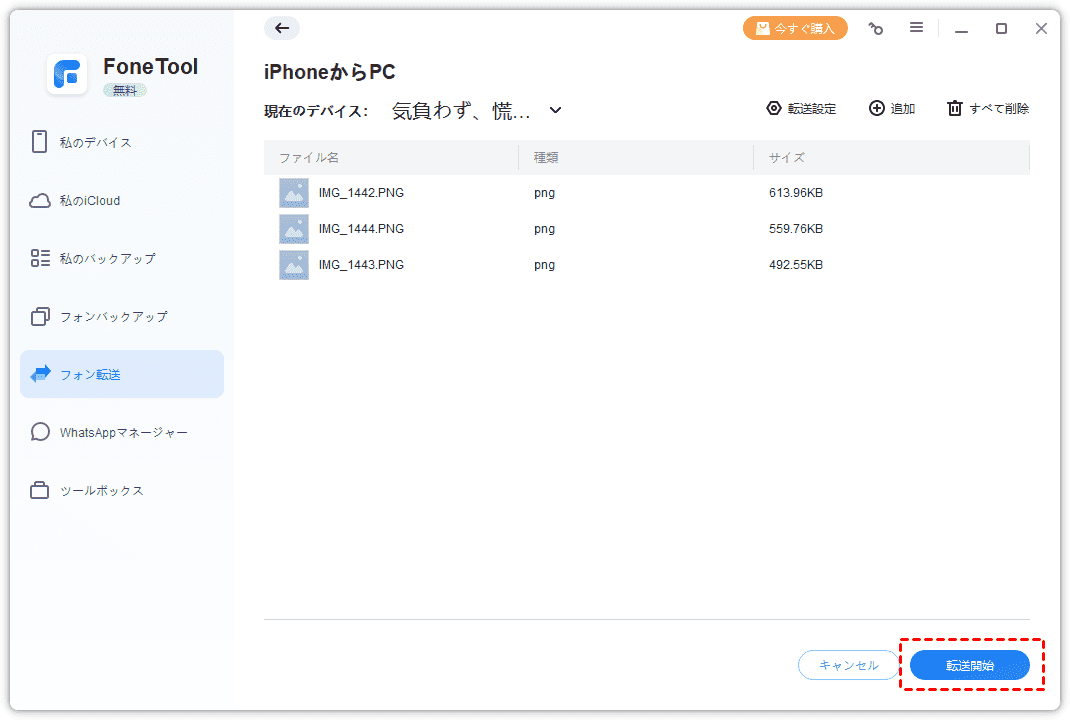Image resolution: width=1070 pixels, height=720 pixels.
Task: Select 私のデバイス in sidebar
Action: [95, 142]
